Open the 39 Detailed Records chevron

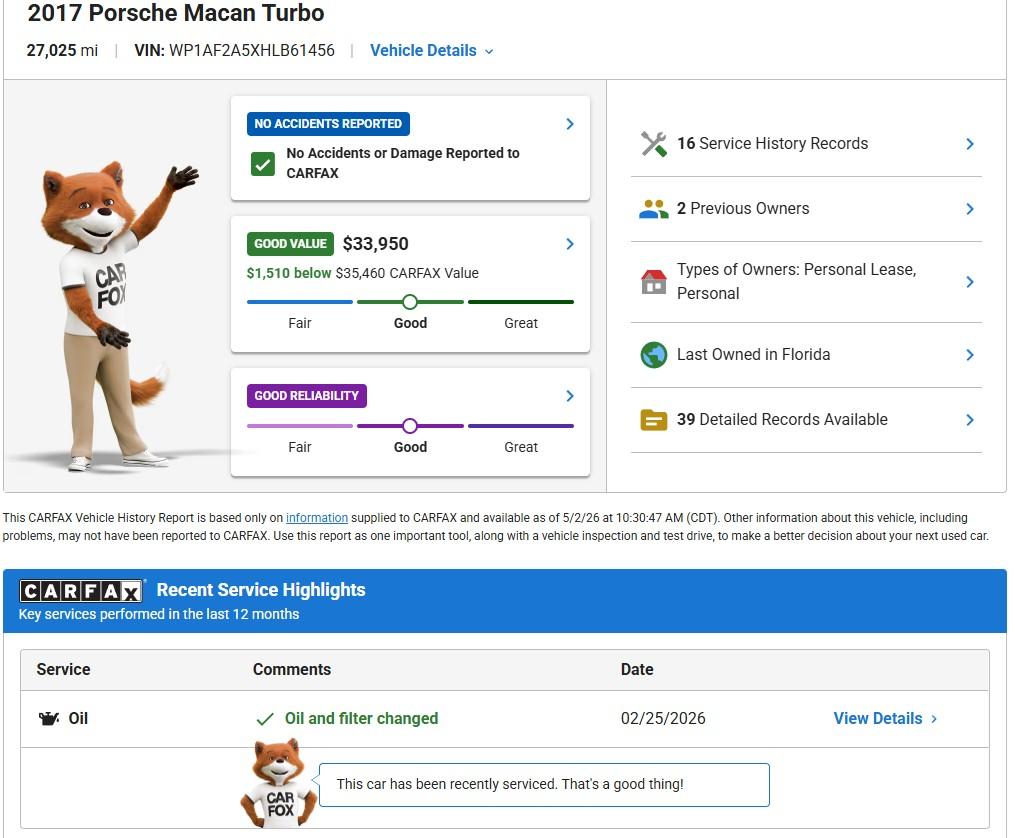pos(970,420)
